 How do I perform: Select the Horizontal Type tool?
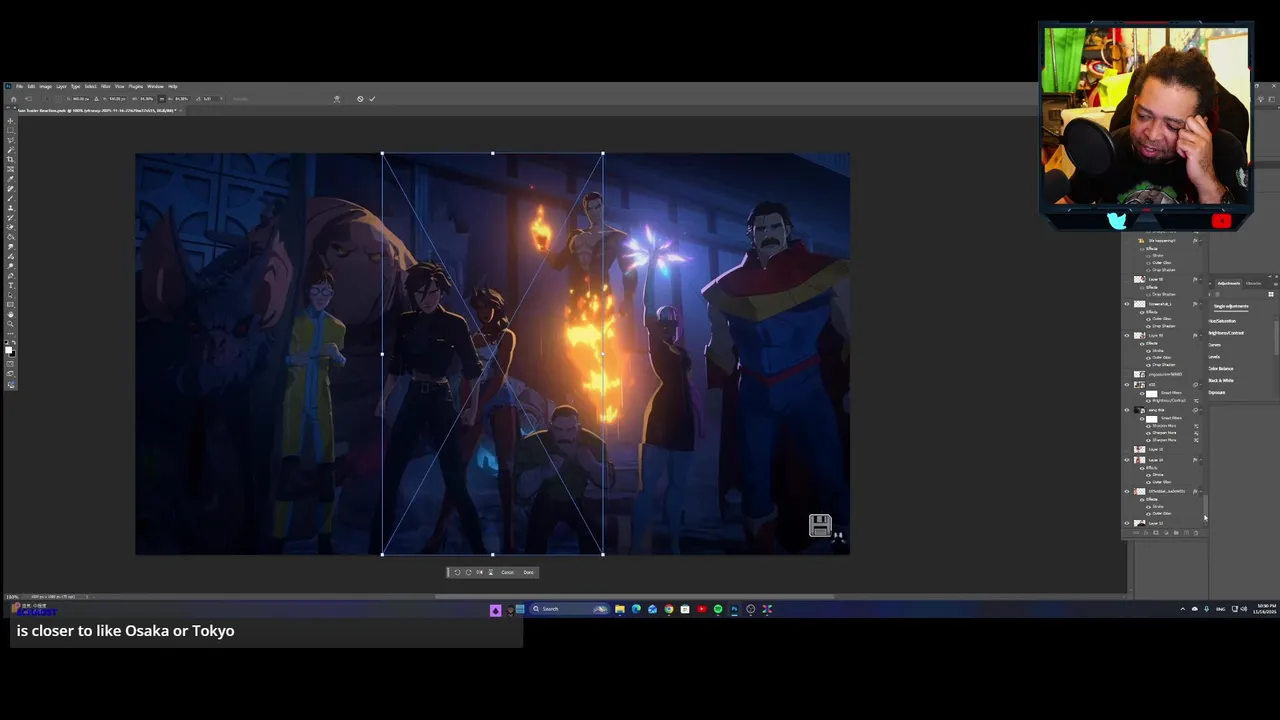click(x=10, y=285)
